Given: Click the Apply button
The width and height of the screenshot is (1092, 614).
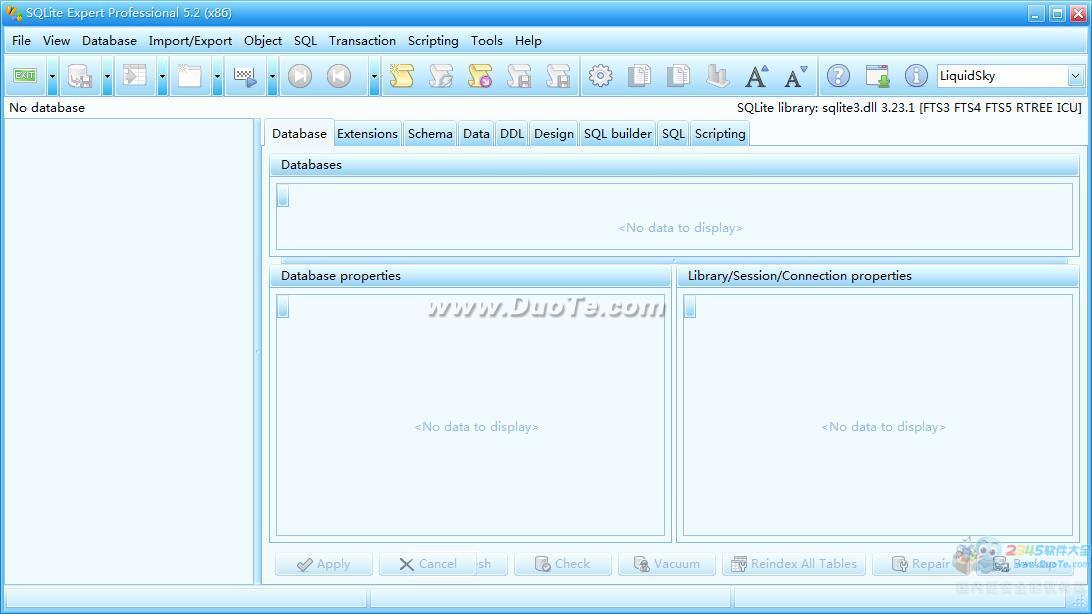Looking at the screenshot, I should (x=324, y=564).
